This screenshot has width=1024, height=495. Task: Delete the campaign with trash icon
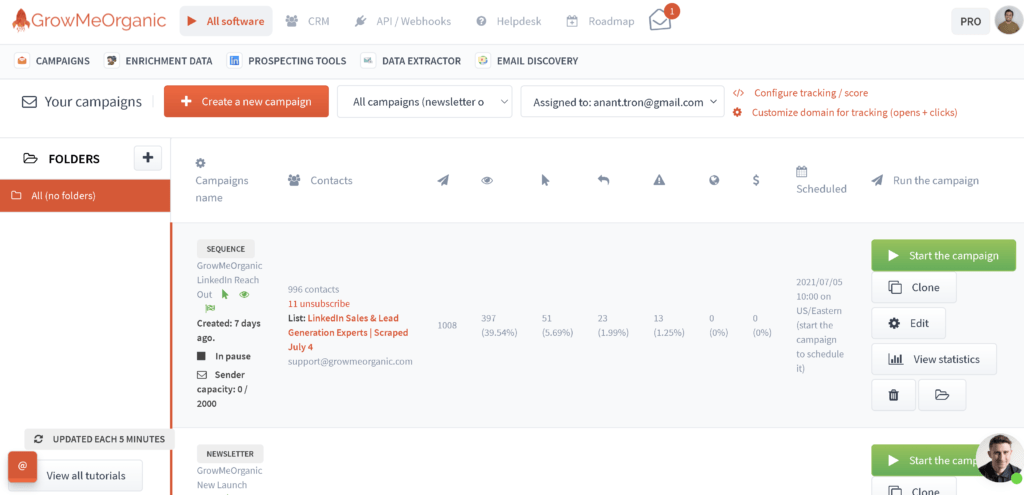coord(893,395)
